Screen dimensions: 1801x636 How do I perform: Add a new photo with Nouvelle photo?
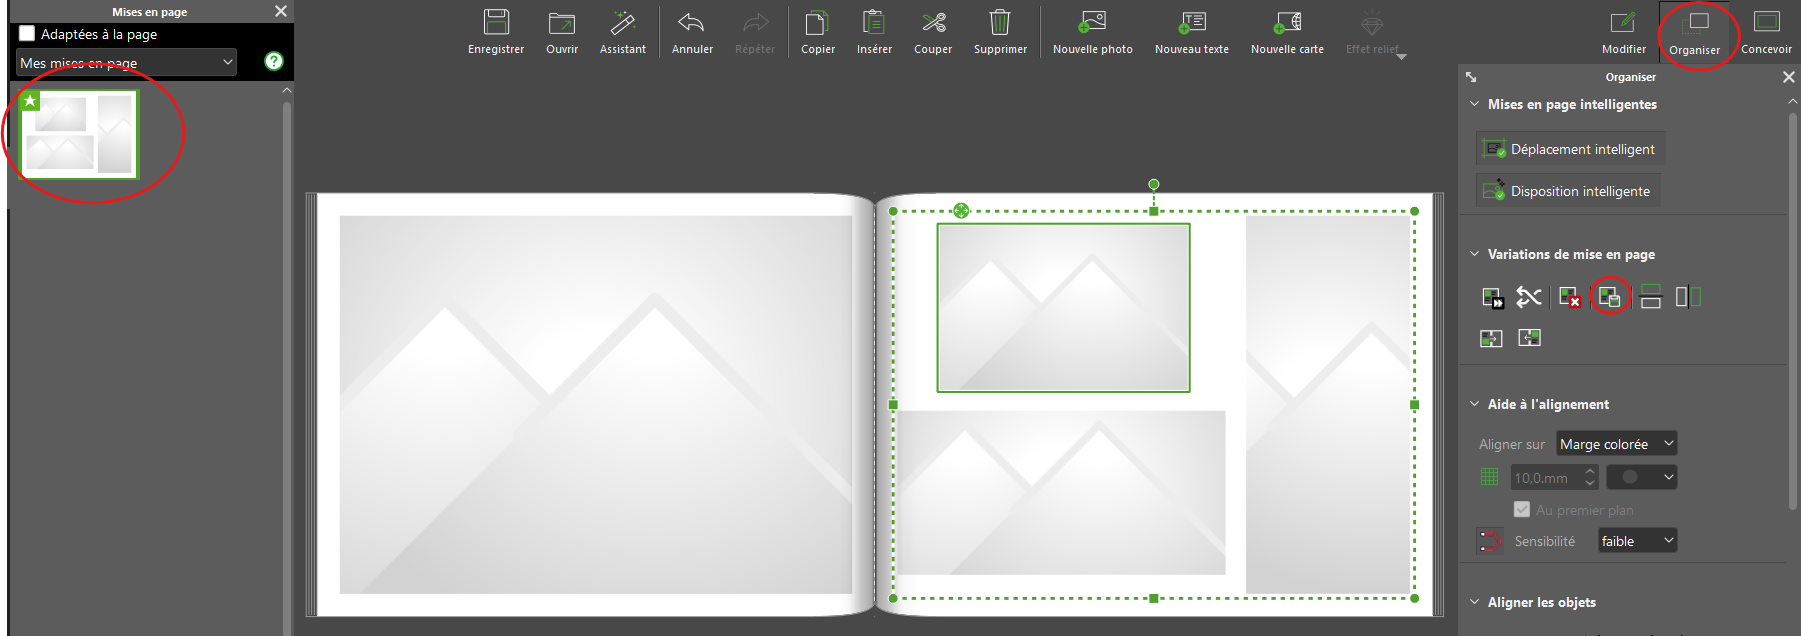[1092, 24]
